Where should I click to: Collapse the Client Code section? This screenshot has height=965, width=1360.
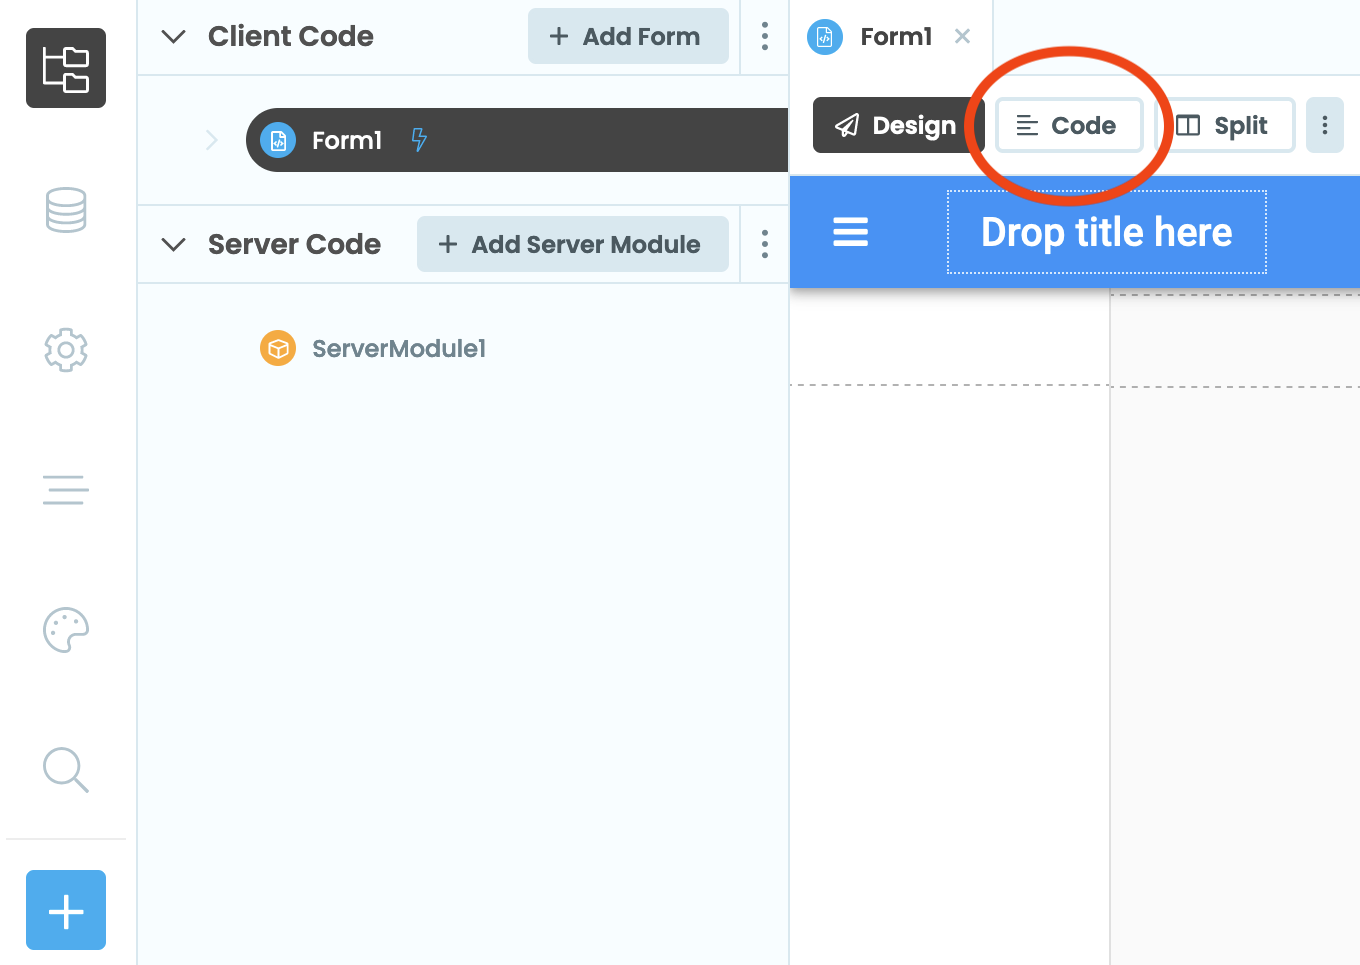pyautogui.click(x=172, y=36)
